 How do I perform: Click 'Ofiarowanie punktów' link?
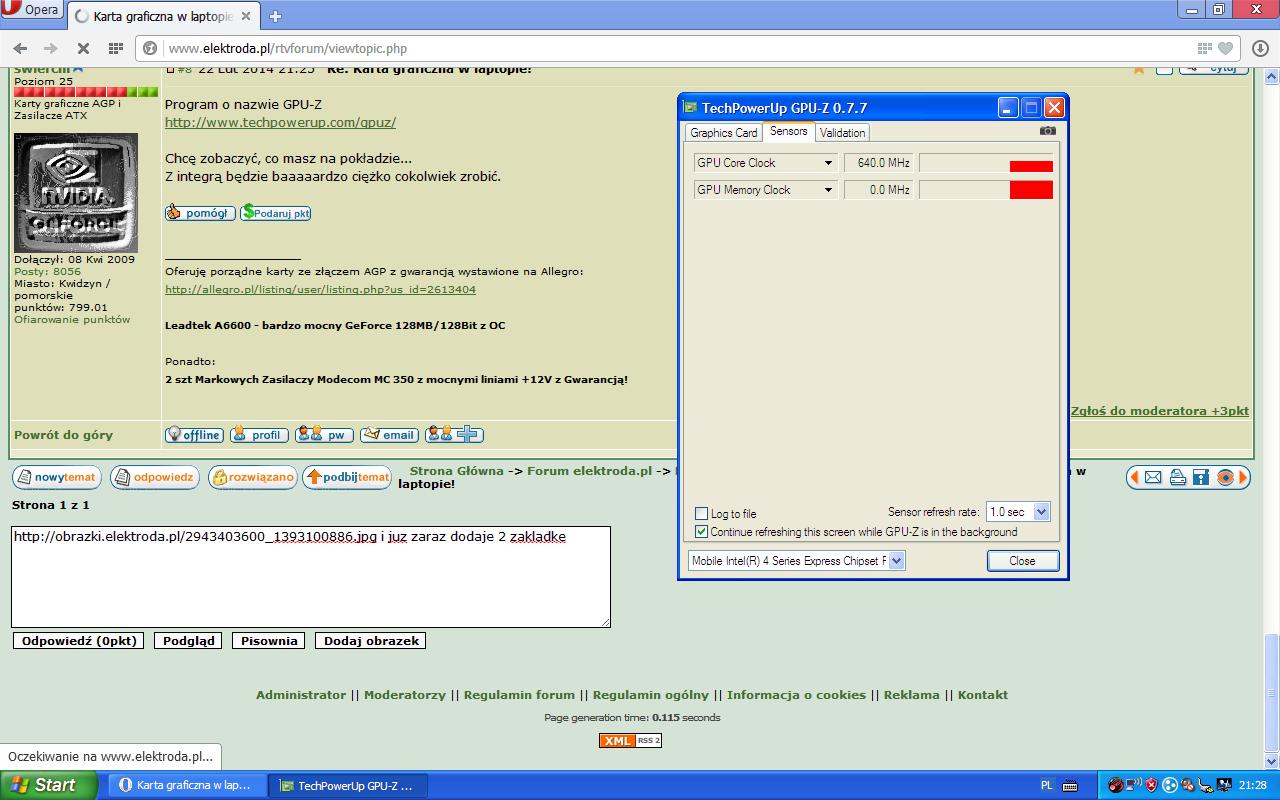point(72,320)
